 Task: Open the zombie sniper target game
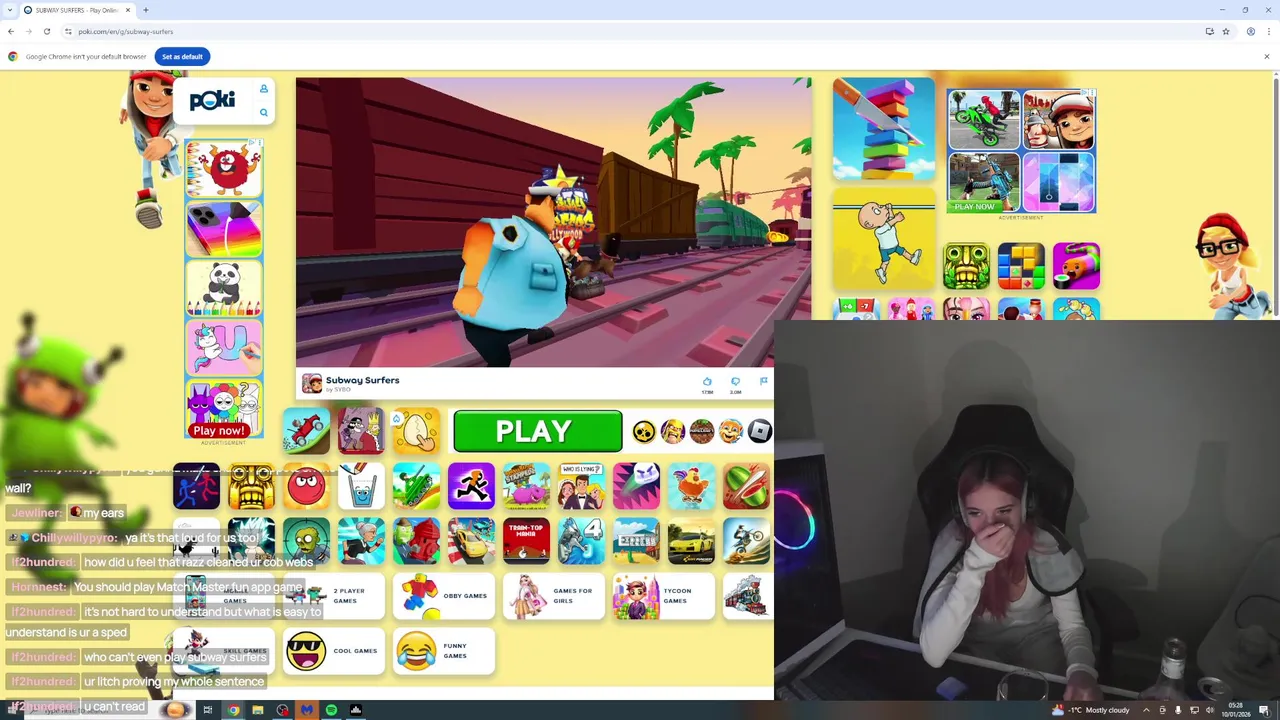(x=306, y=541)
